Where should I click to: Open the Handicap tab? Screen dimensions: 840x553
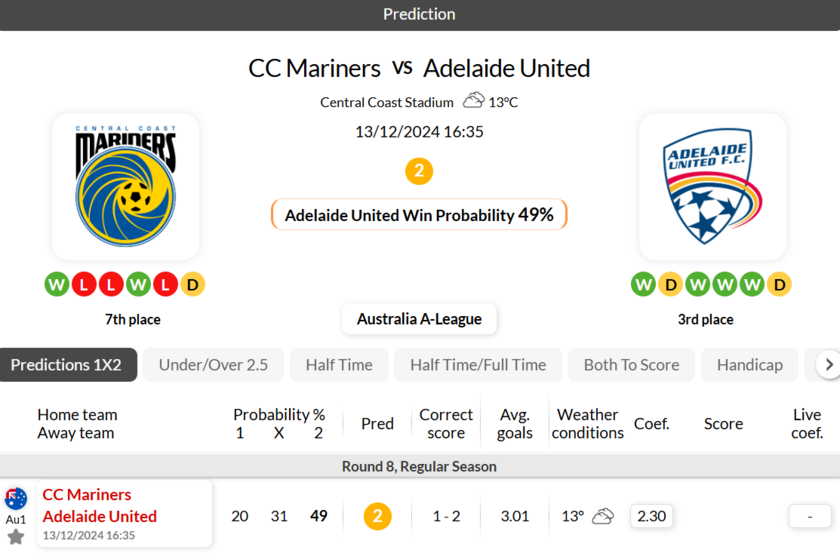[x=749, y=365]
